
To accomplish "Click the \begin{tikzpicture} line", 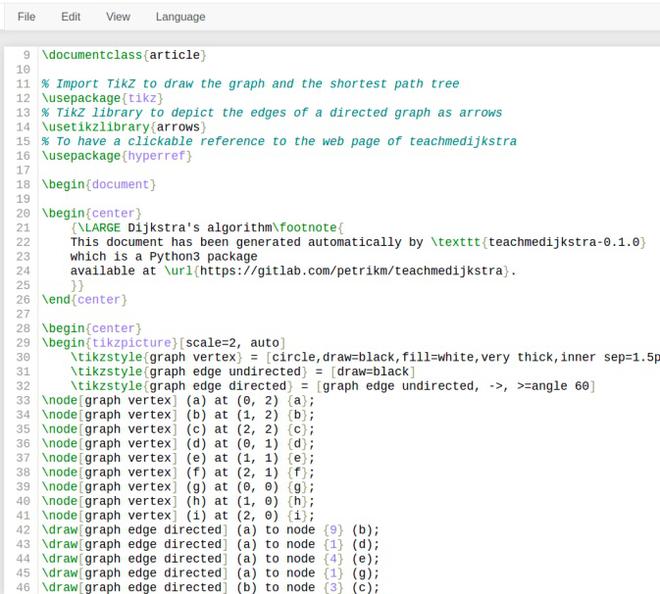I will pyautogui.click(x=163, y=343).
